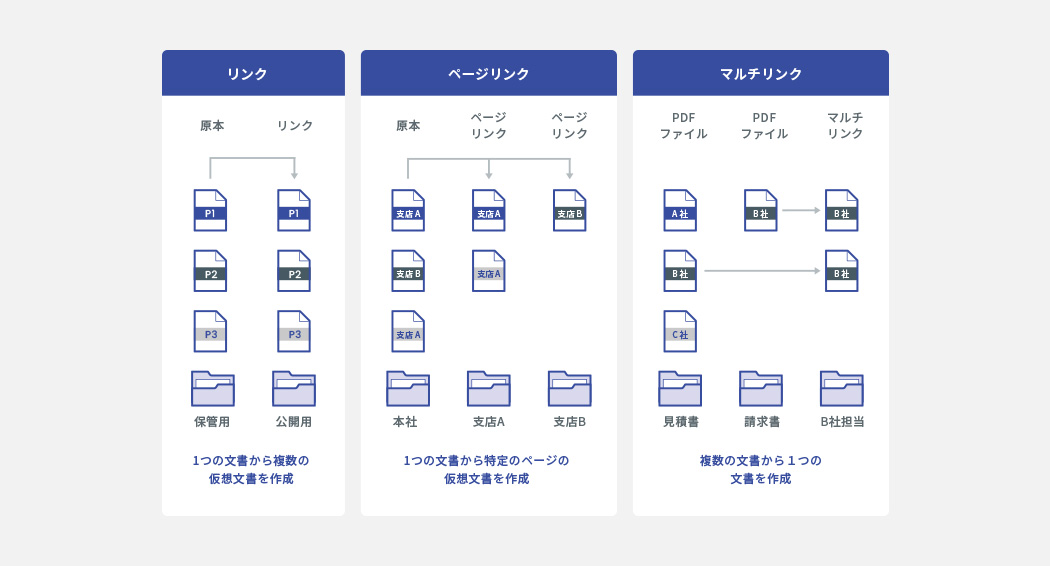This screenshot has width=1050, height=566.
Task: Open the 支店B folder icon
Action: (569, 388)
